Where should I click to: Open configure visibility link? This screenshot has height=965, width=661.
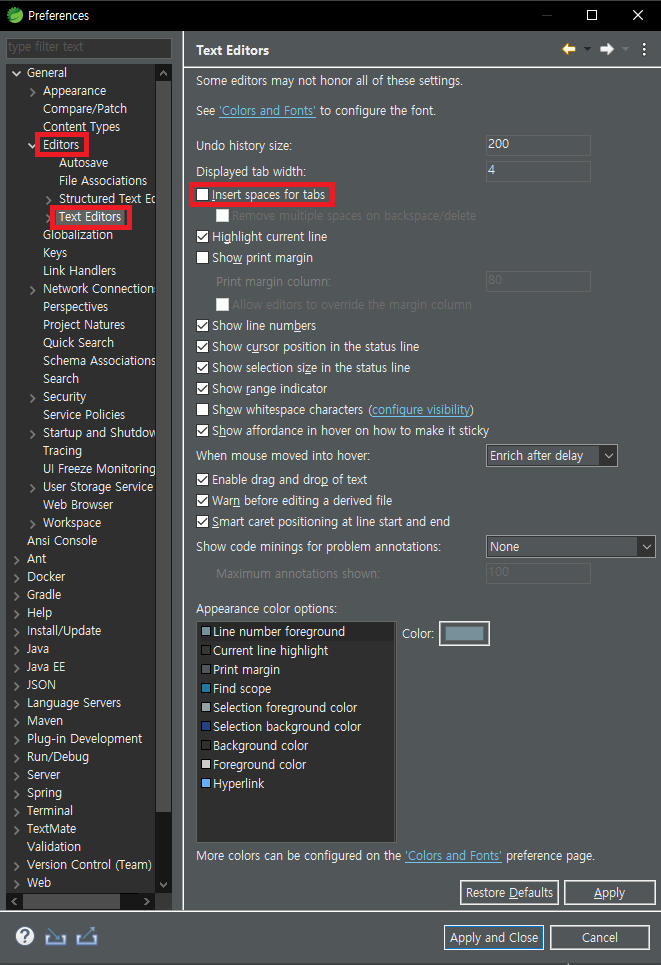(x=421, y=410)
